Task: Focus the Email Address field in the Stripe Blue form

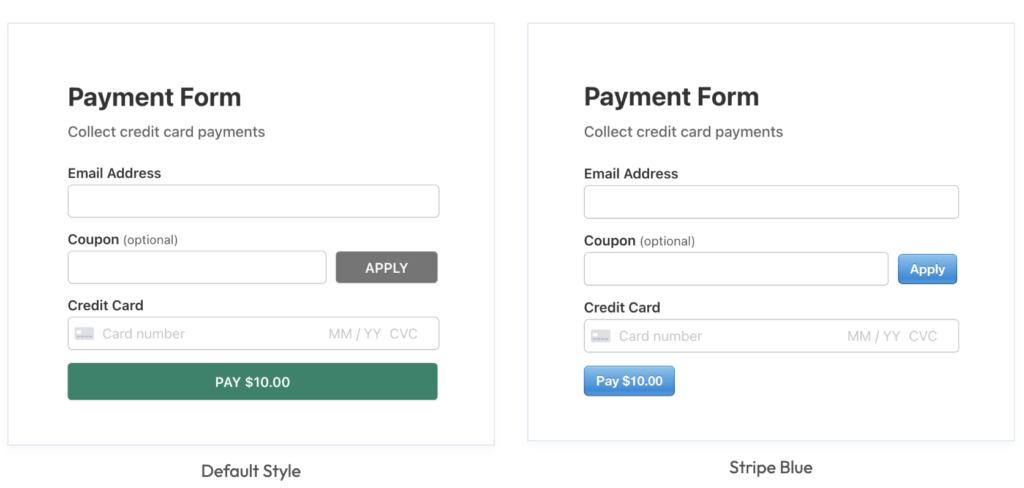Action: tap(771, 202)
